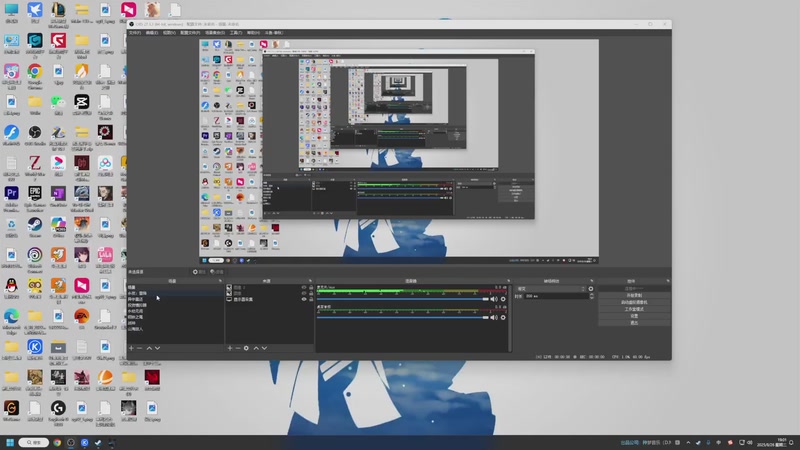Open the CapCut desktop shortcut
Screen dimensions: 800x450
point(82,105)
